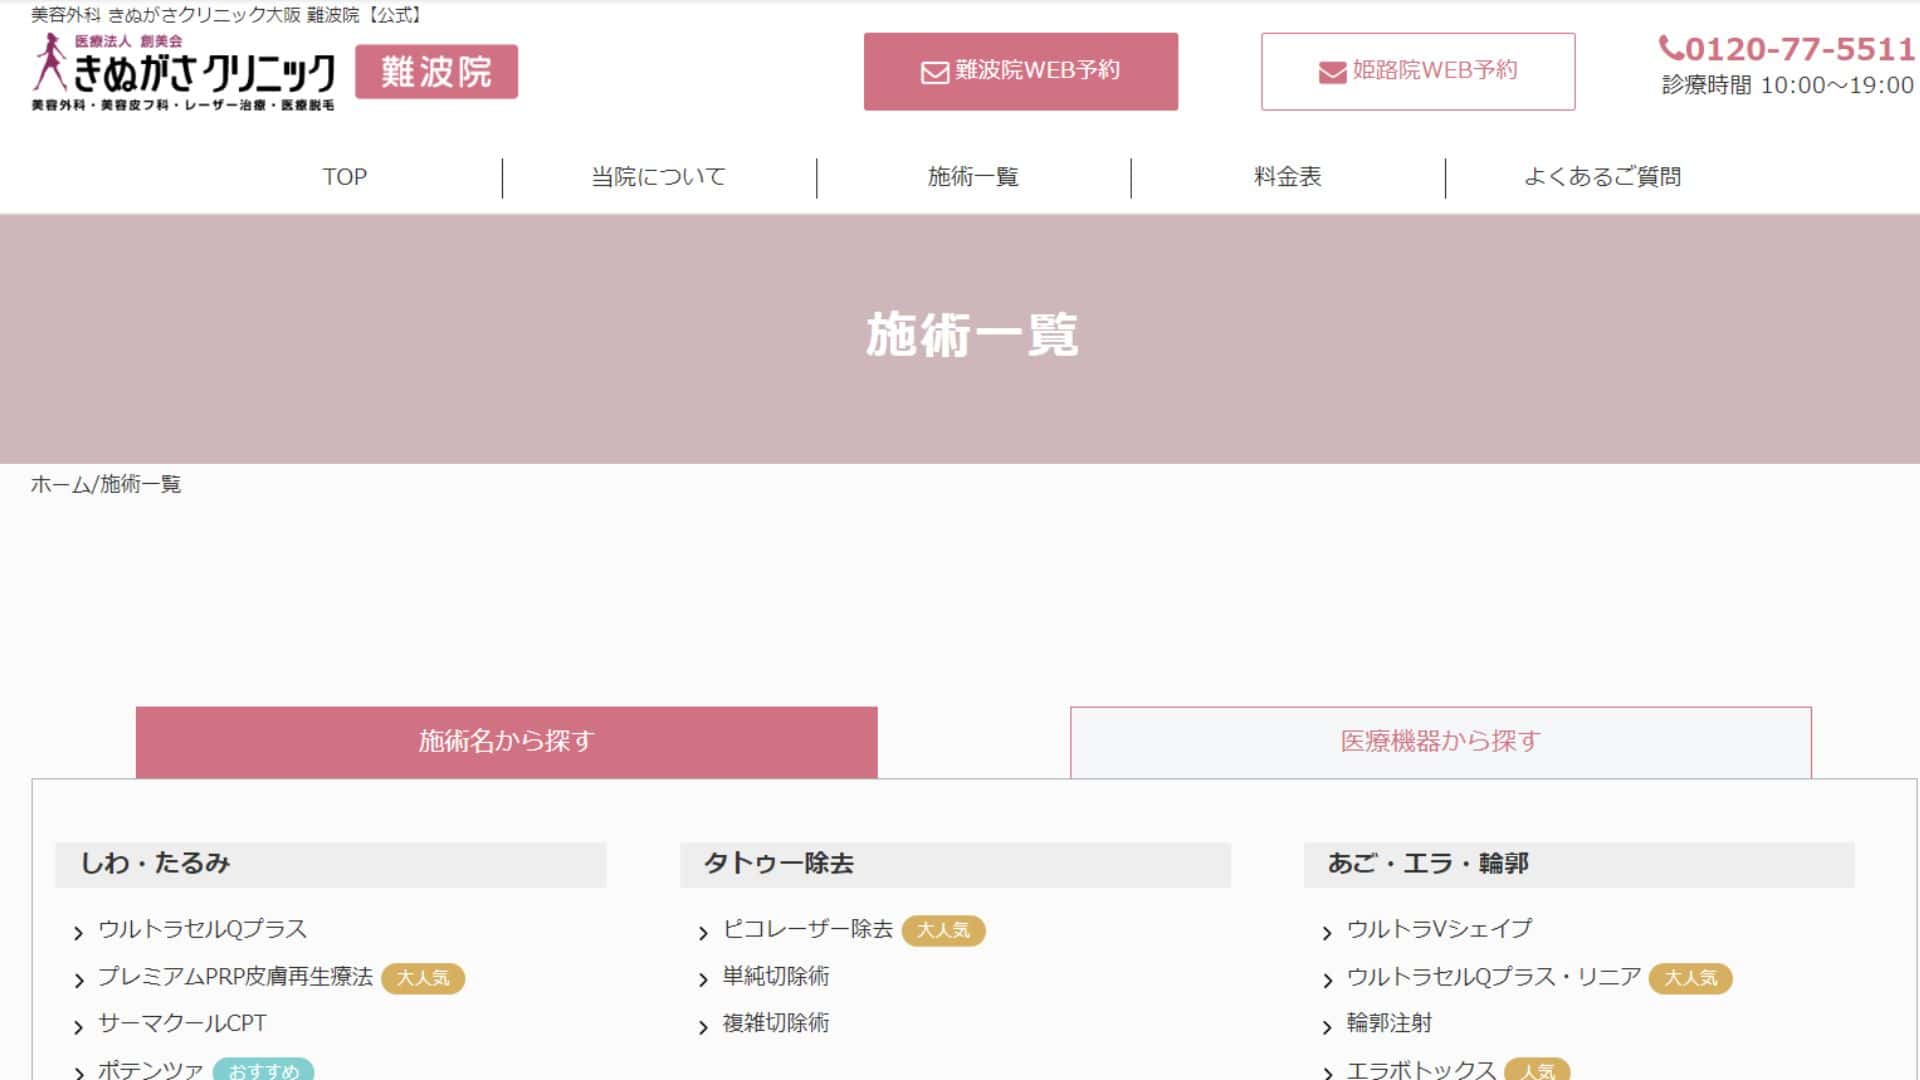Viewport: 1920px width, 1080px height.
Task: Open サーマクールCPT link
Action: 182,1023
